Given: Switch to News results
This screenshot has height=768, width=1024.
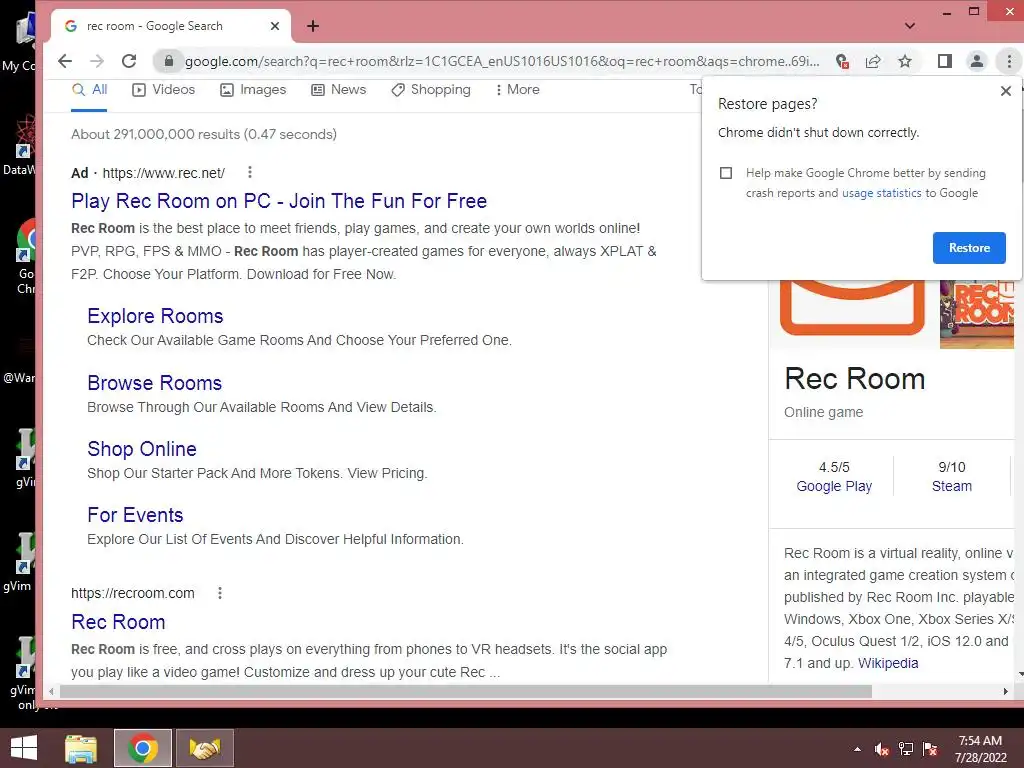Looking at the screenshot, I should click(x=338, y=90).
